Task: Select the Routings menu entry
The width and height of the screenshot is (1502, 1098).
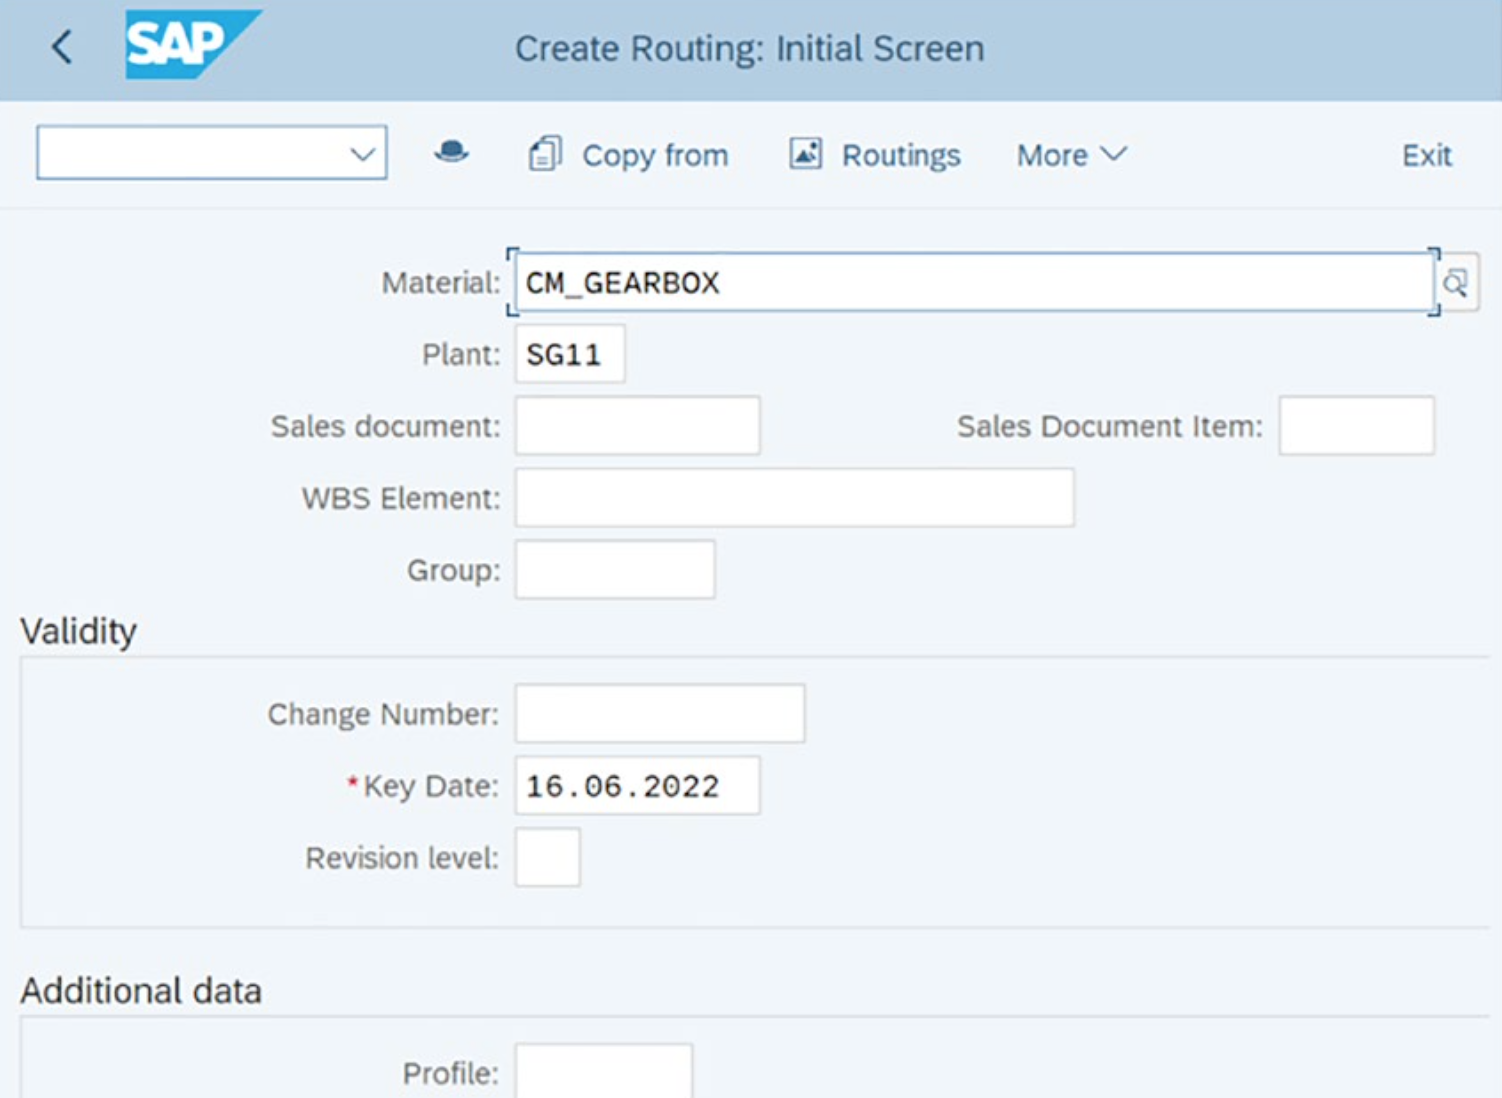Action: pyautogui.click(x=899, y=155)
